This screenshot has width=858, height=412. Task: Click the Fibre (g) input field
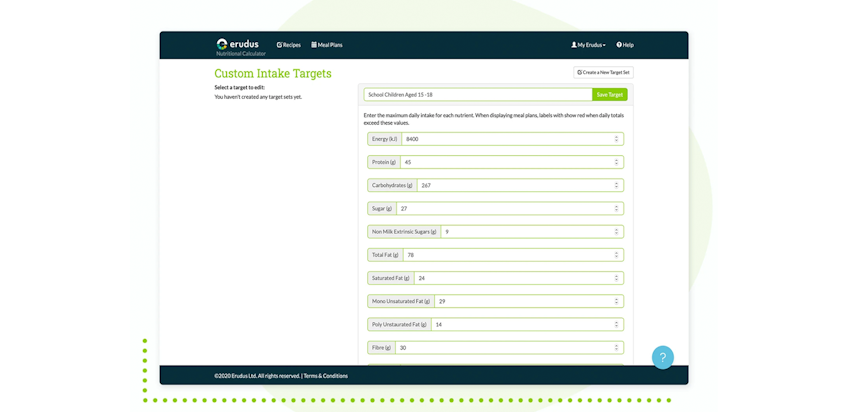(x=509, y=347)
